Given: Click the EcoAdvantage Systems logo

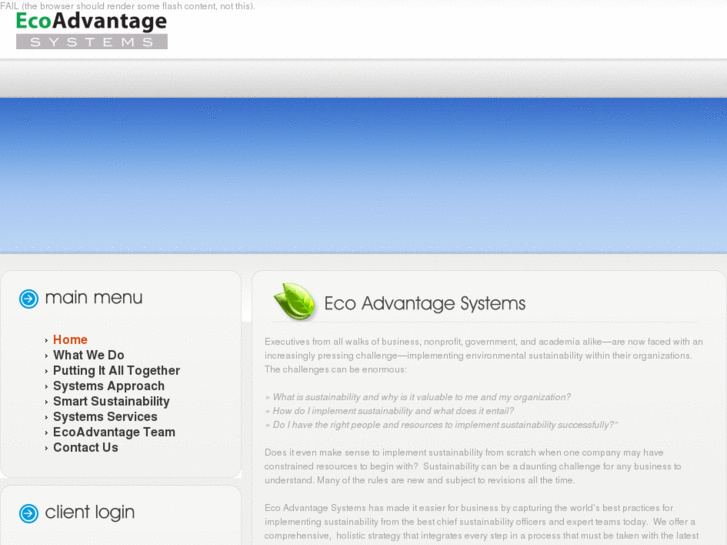Looking at the screenshot, I should pyautogui.click(x=91, y=30).
